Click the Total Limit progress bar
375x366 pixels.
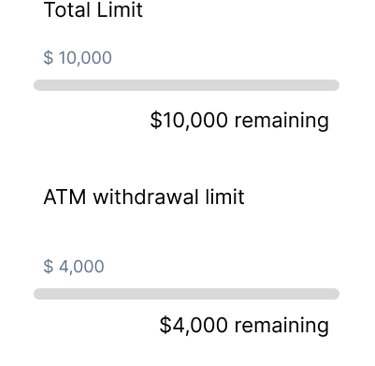pos(186,85)
